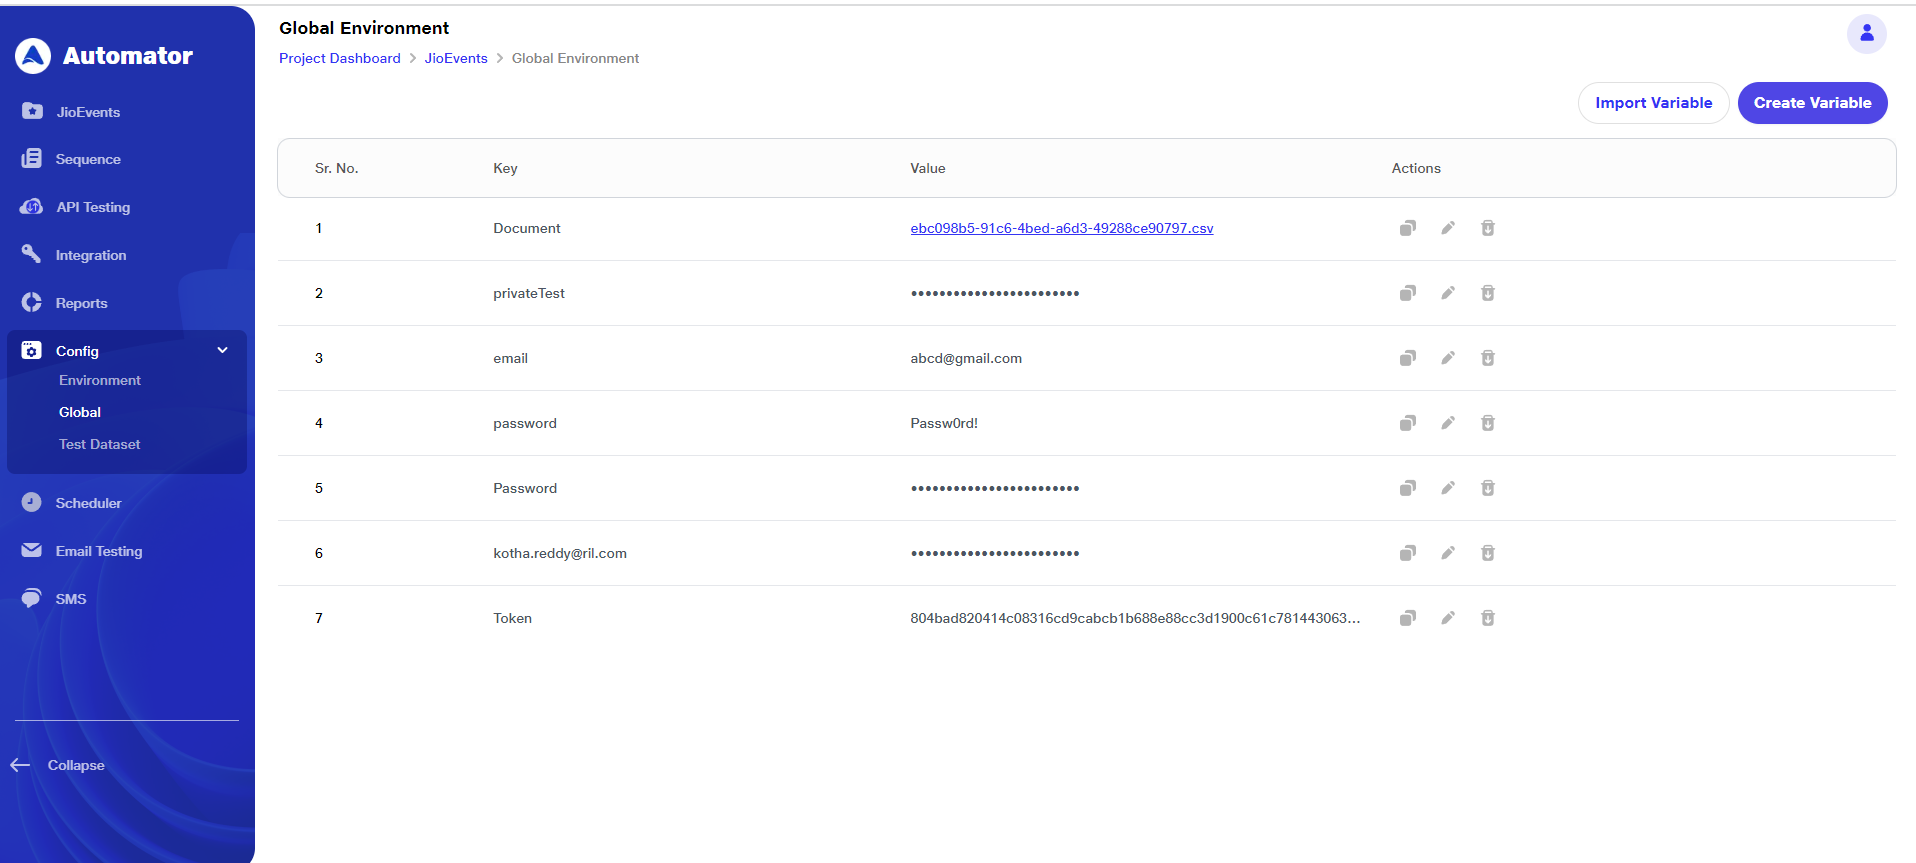Click the Key column header
The image size is (1916, 863).
(505, 168)
